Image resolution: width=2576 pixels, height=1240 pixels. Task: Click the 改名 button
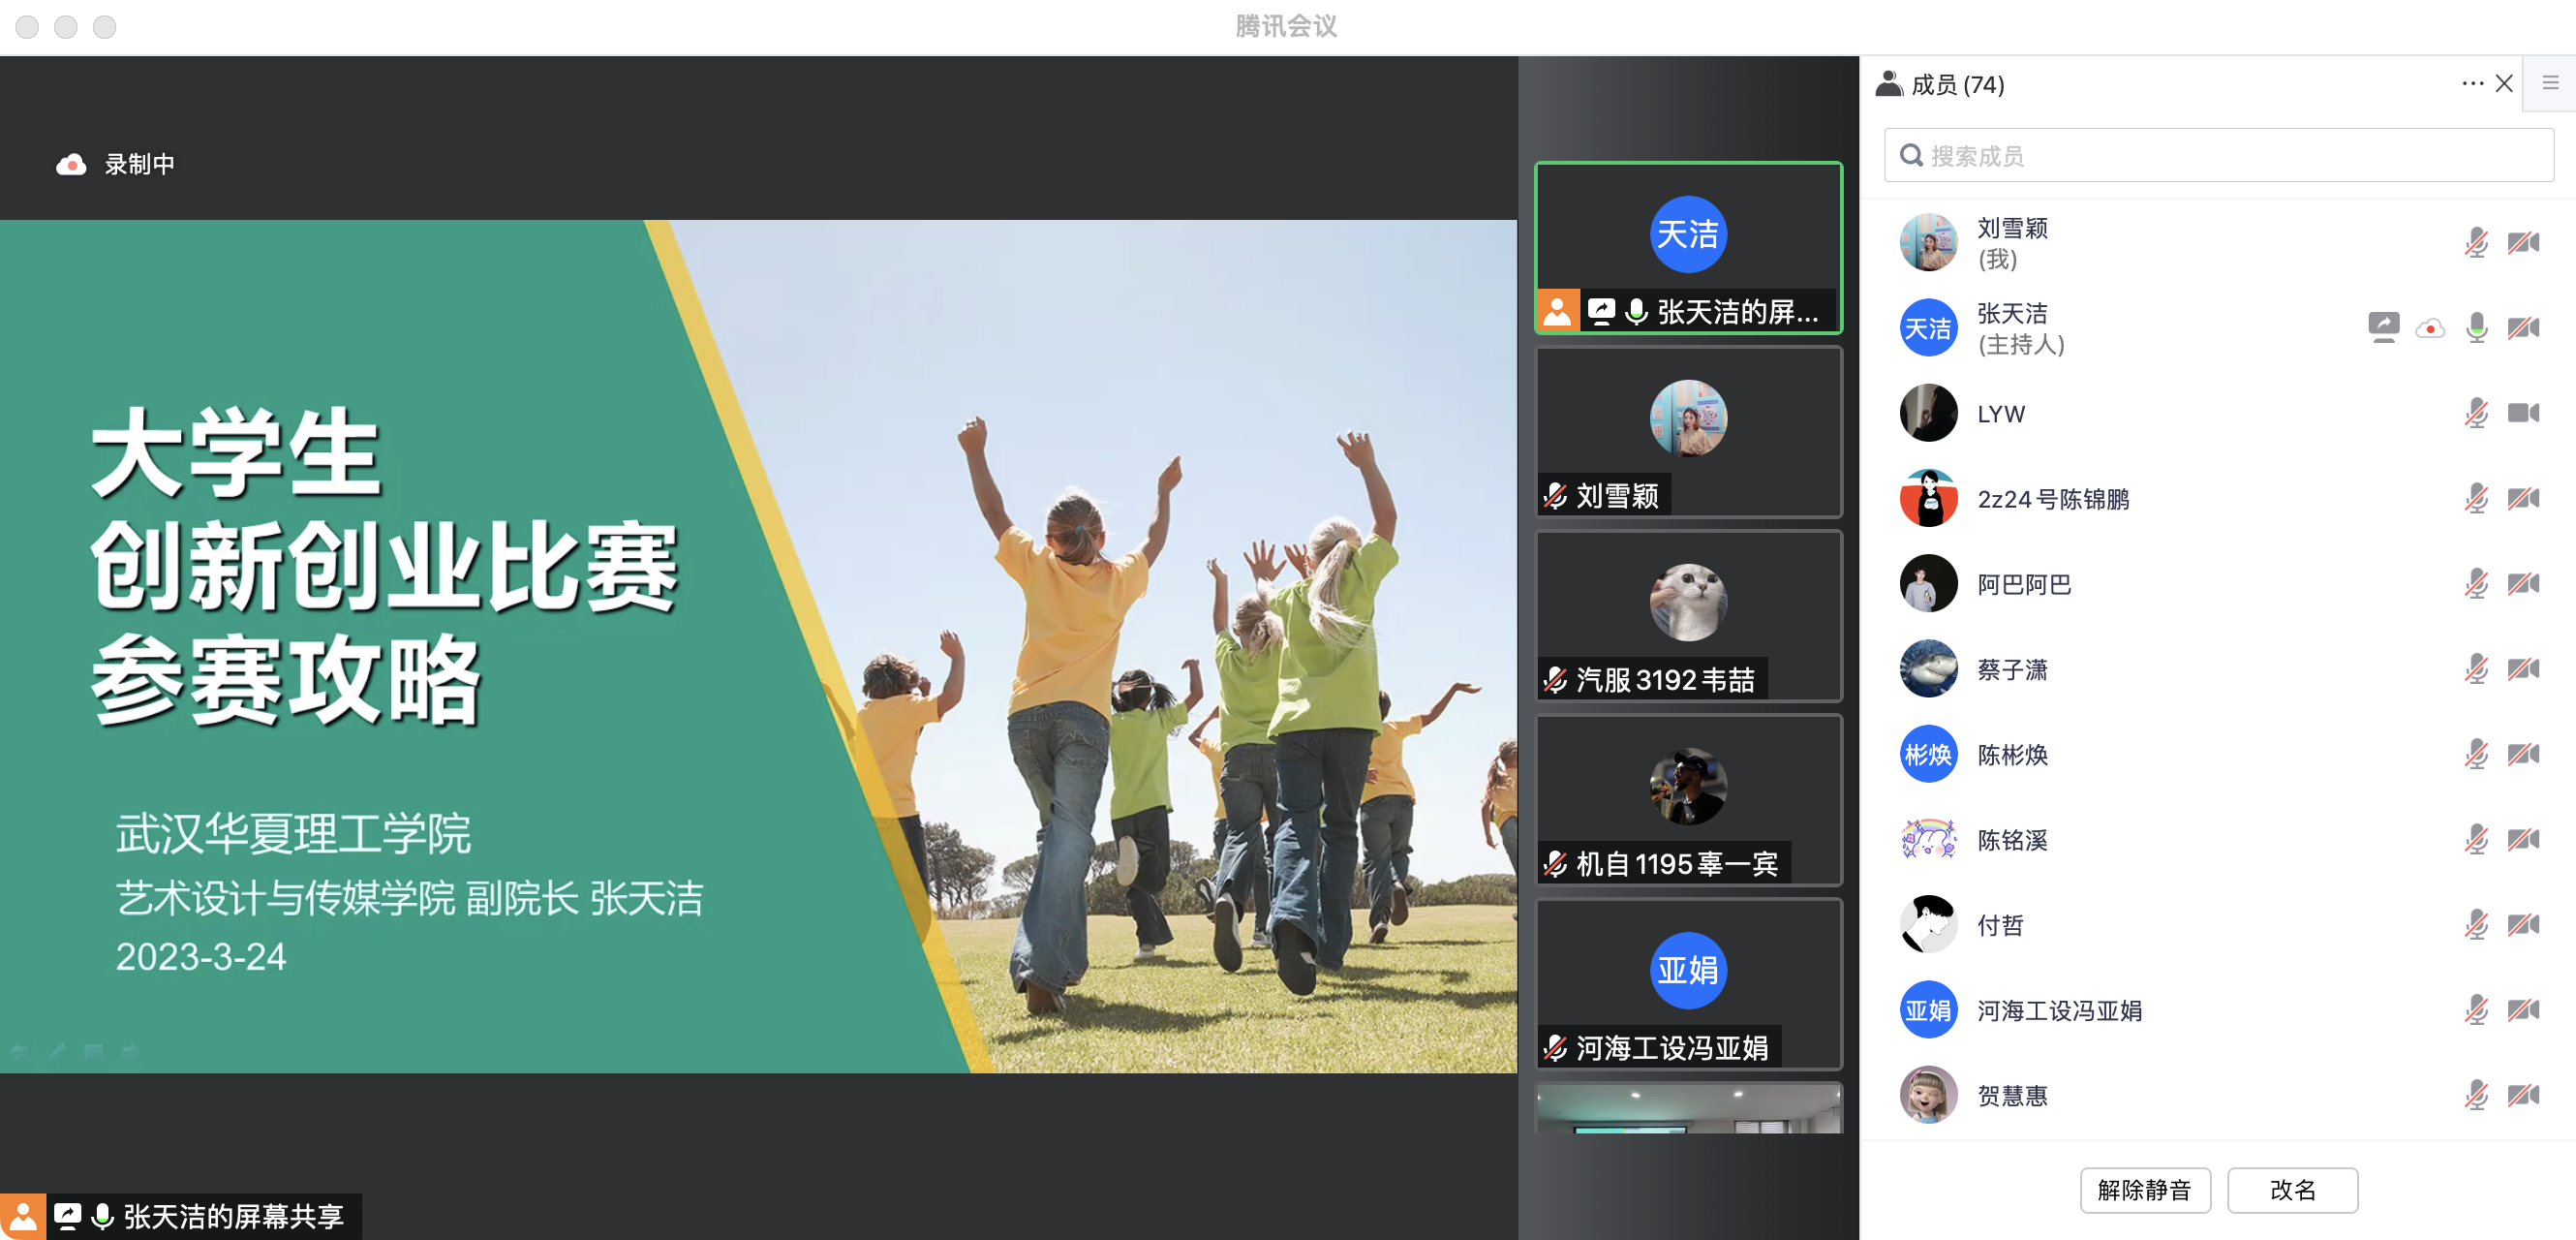(2292, 1190)
